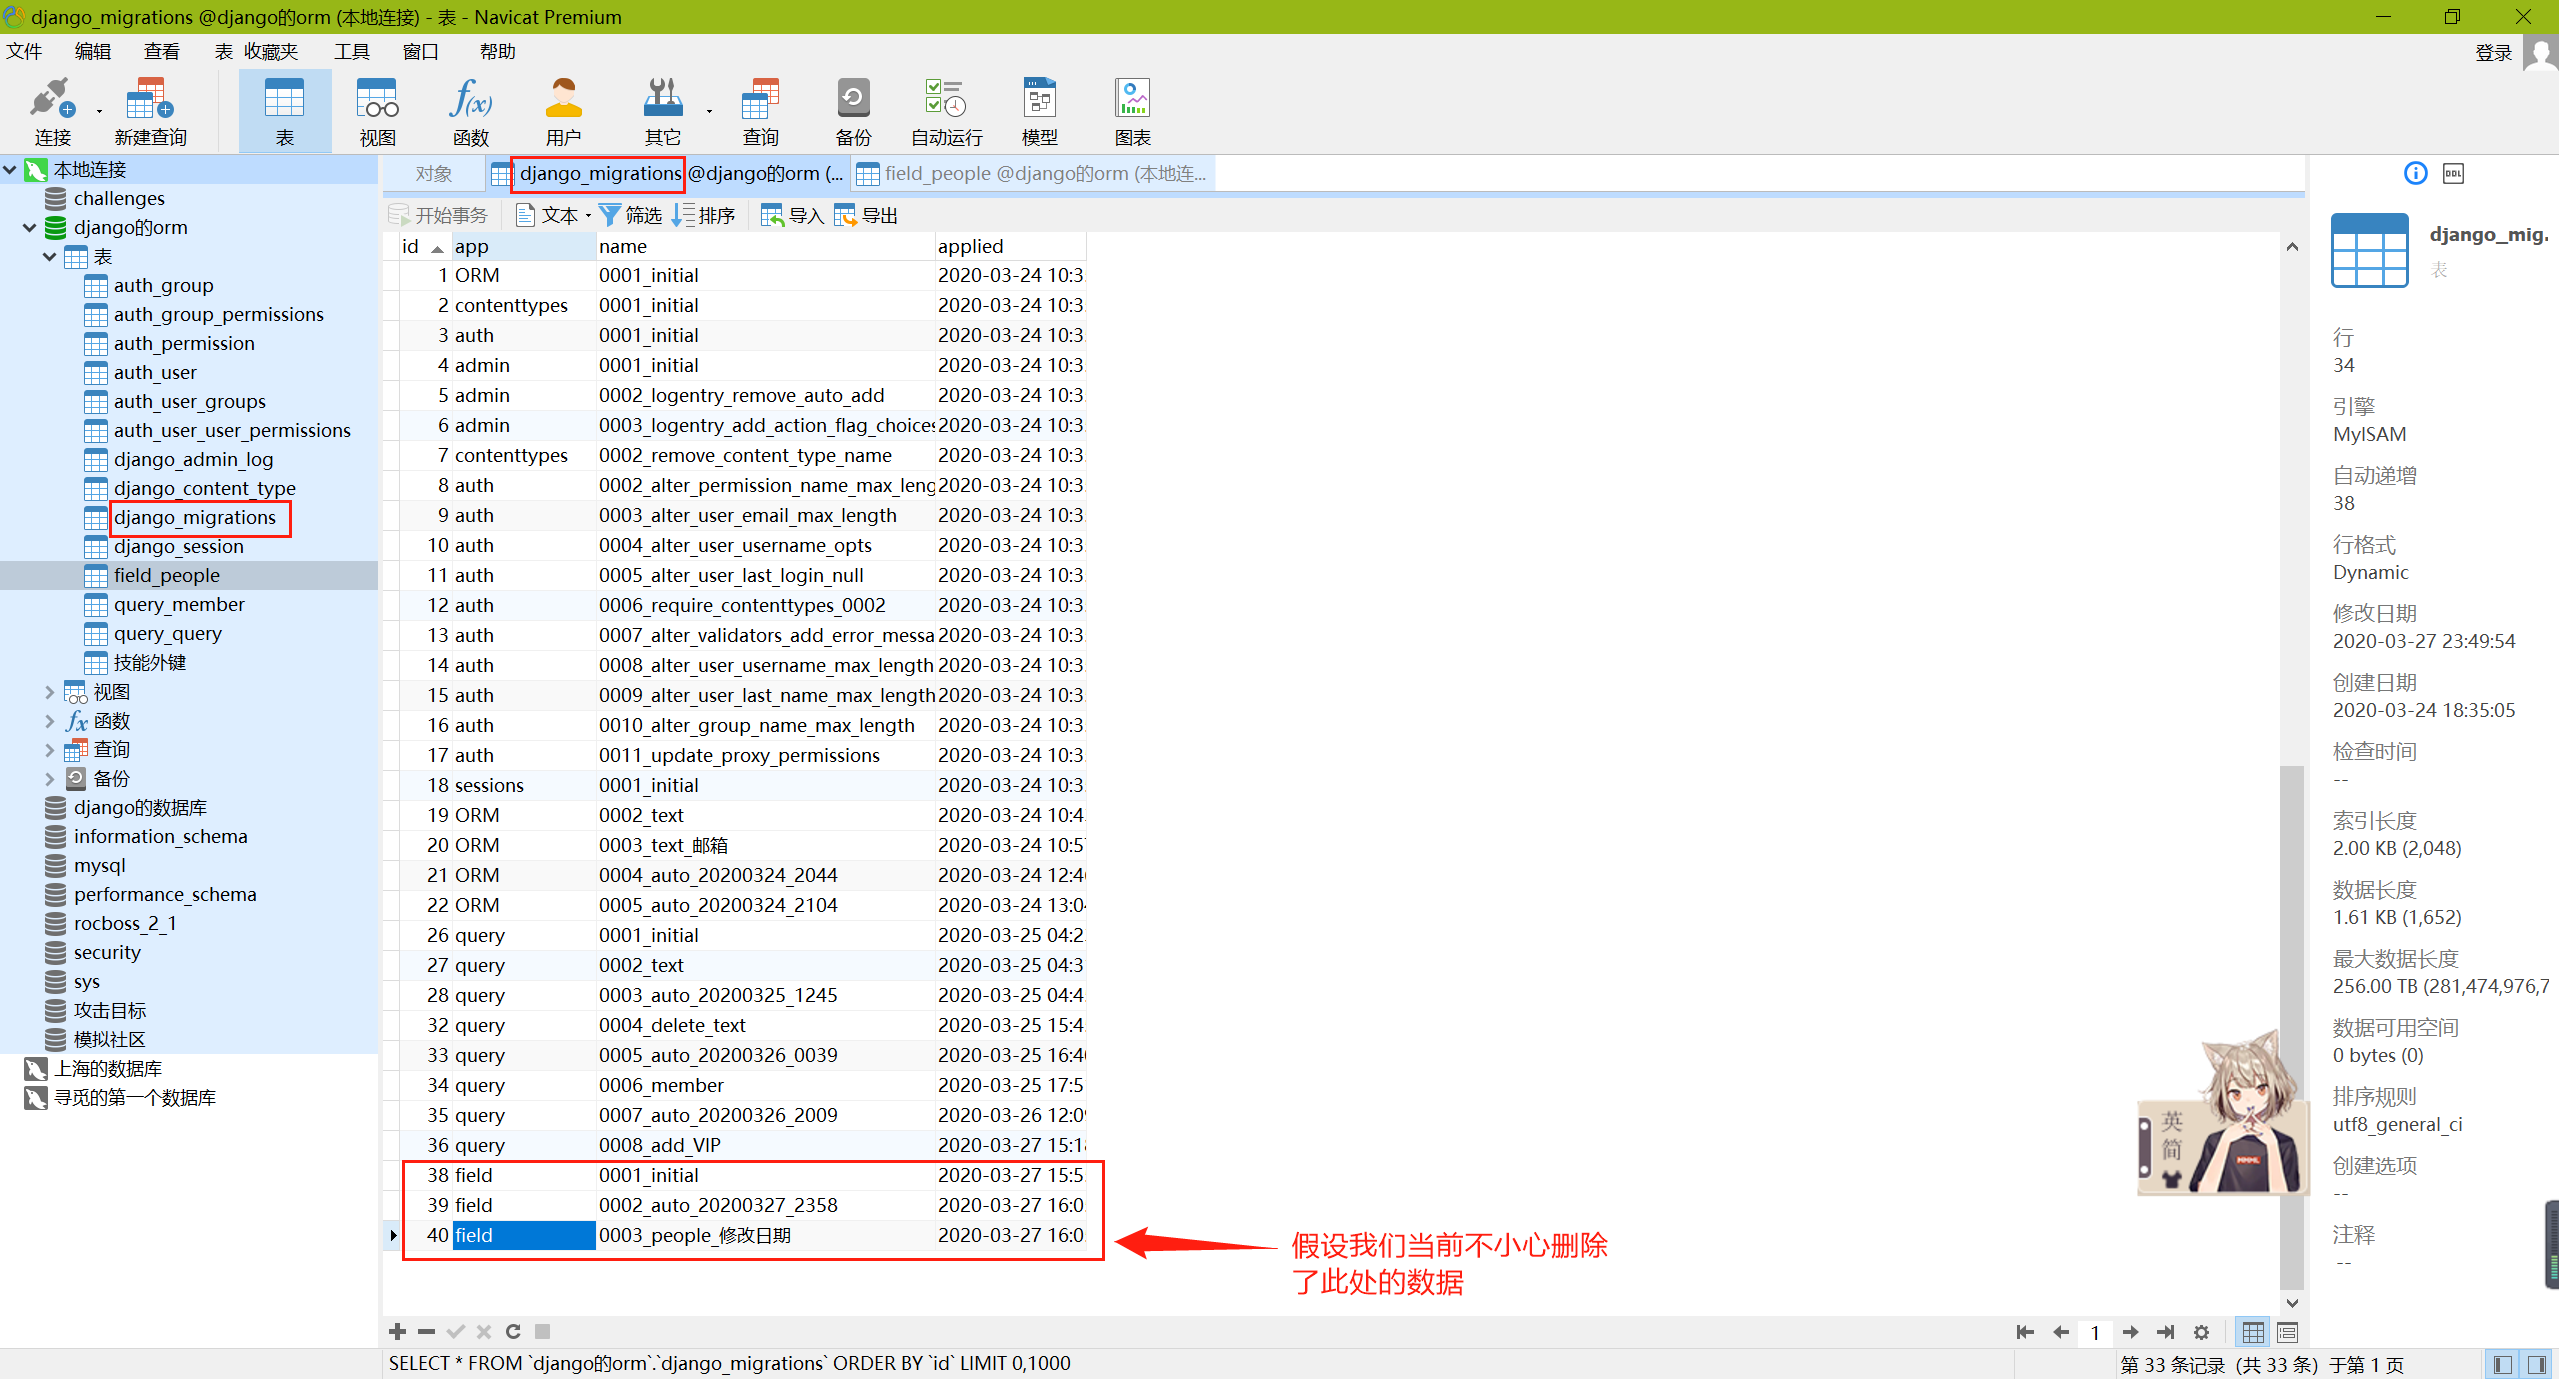Image resolution: width=2559 pixels, height=1379 pixels.
Task: Click the refresh icon below the grid
Action: click(513, 1331)
